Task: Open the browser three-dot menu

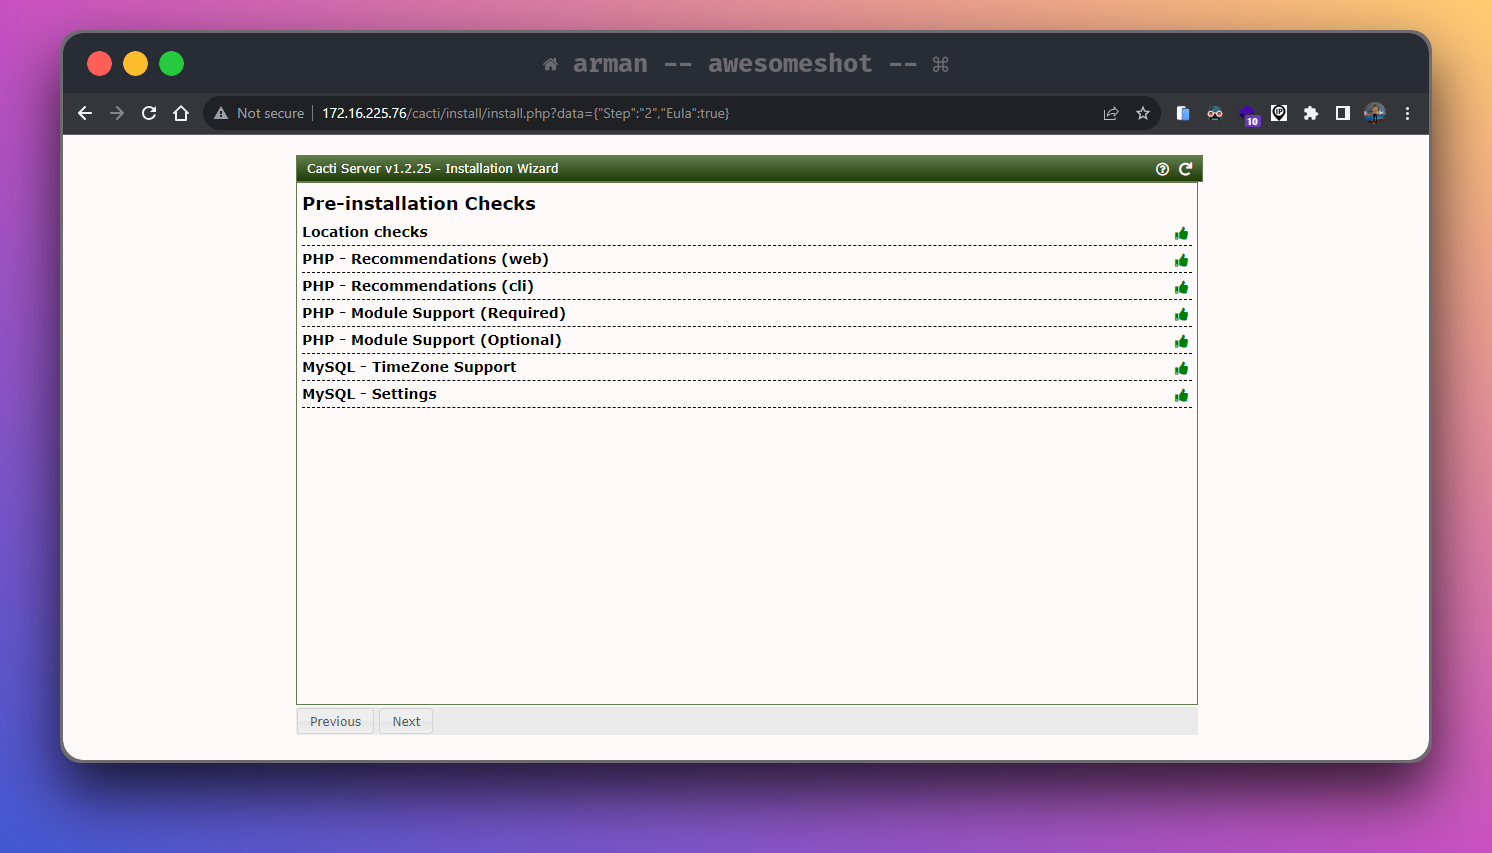Action: pos(1407,114)
